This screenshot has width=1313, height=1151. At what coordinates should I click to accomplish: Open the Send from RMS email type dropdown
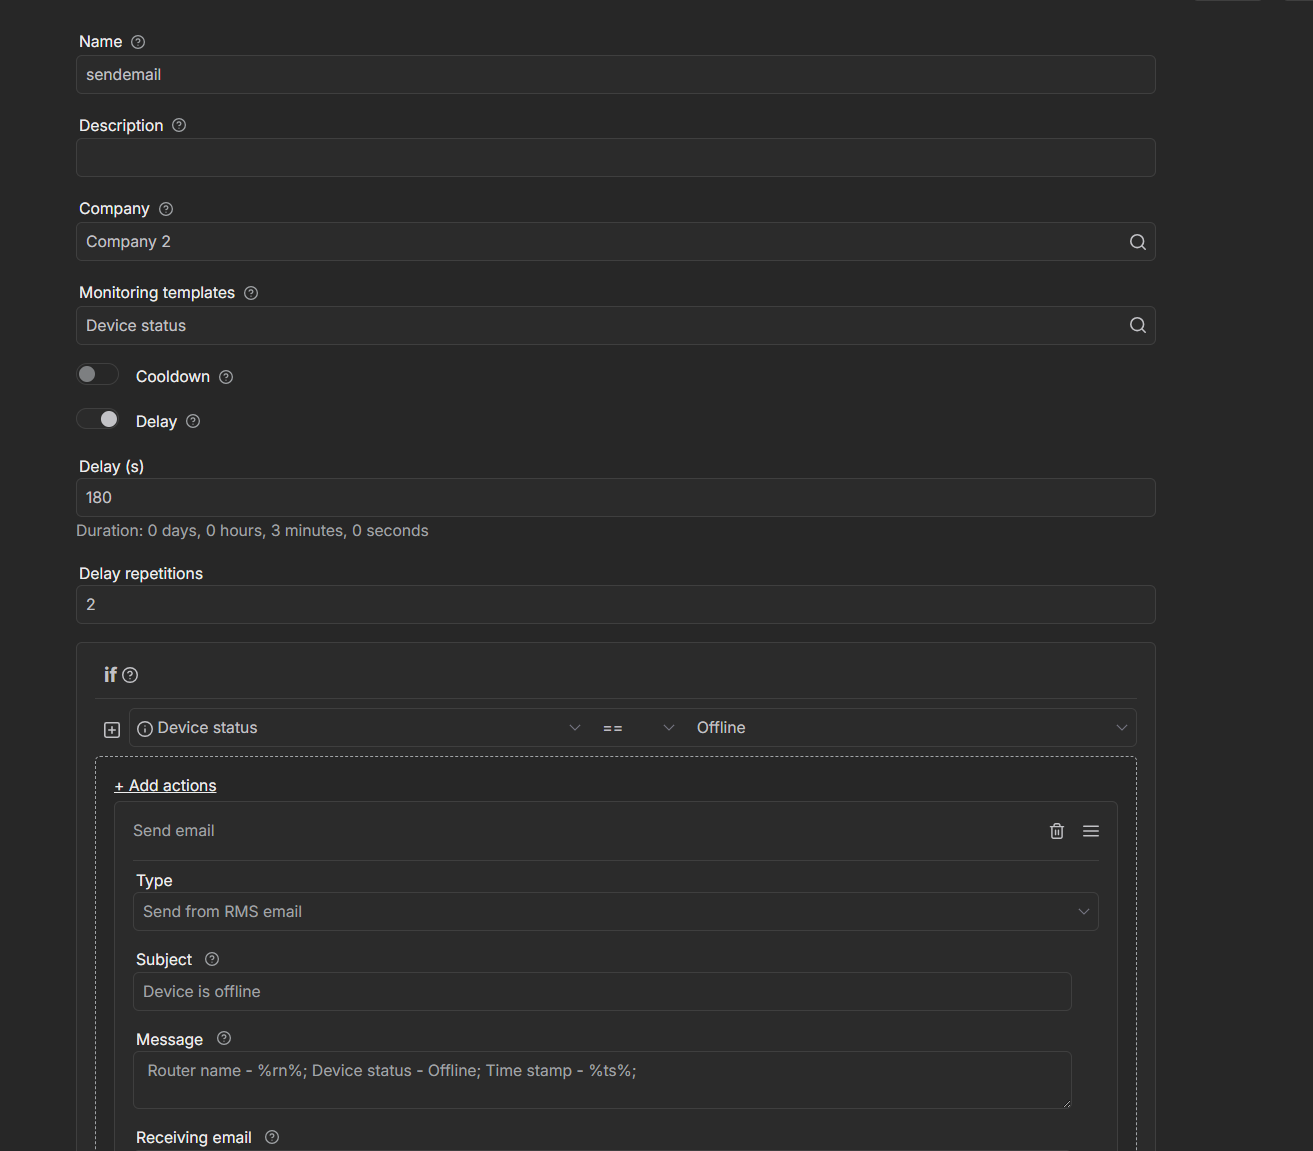(615, 912)
